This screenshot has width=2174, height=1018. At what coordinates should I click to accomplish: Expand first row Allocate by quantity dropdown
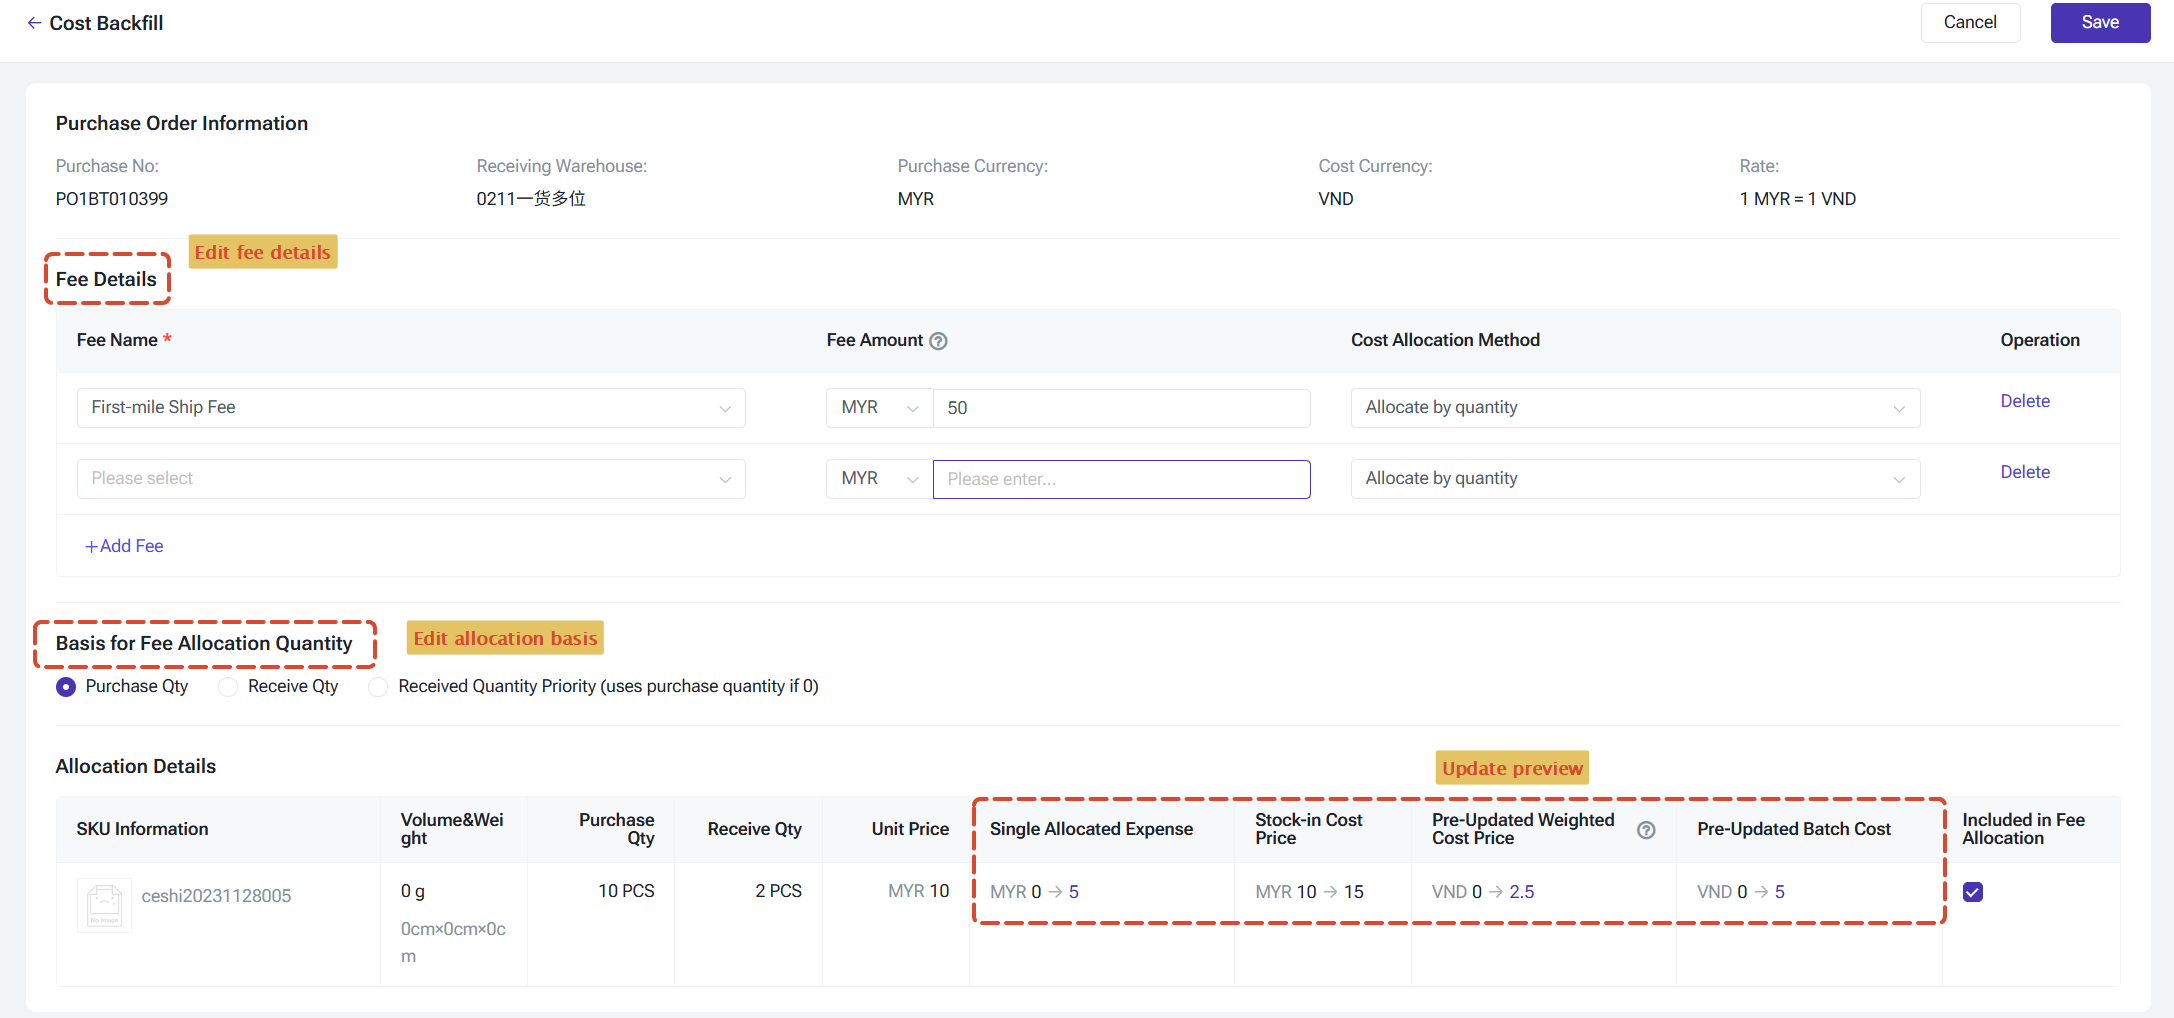point(1635,408)
